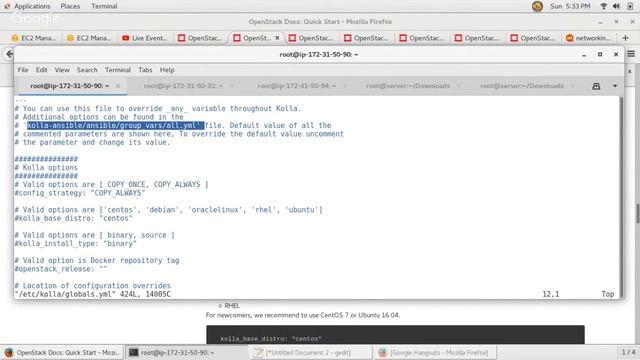Select first root@server:~/Downloads terminal tab

tap(408, 86)
